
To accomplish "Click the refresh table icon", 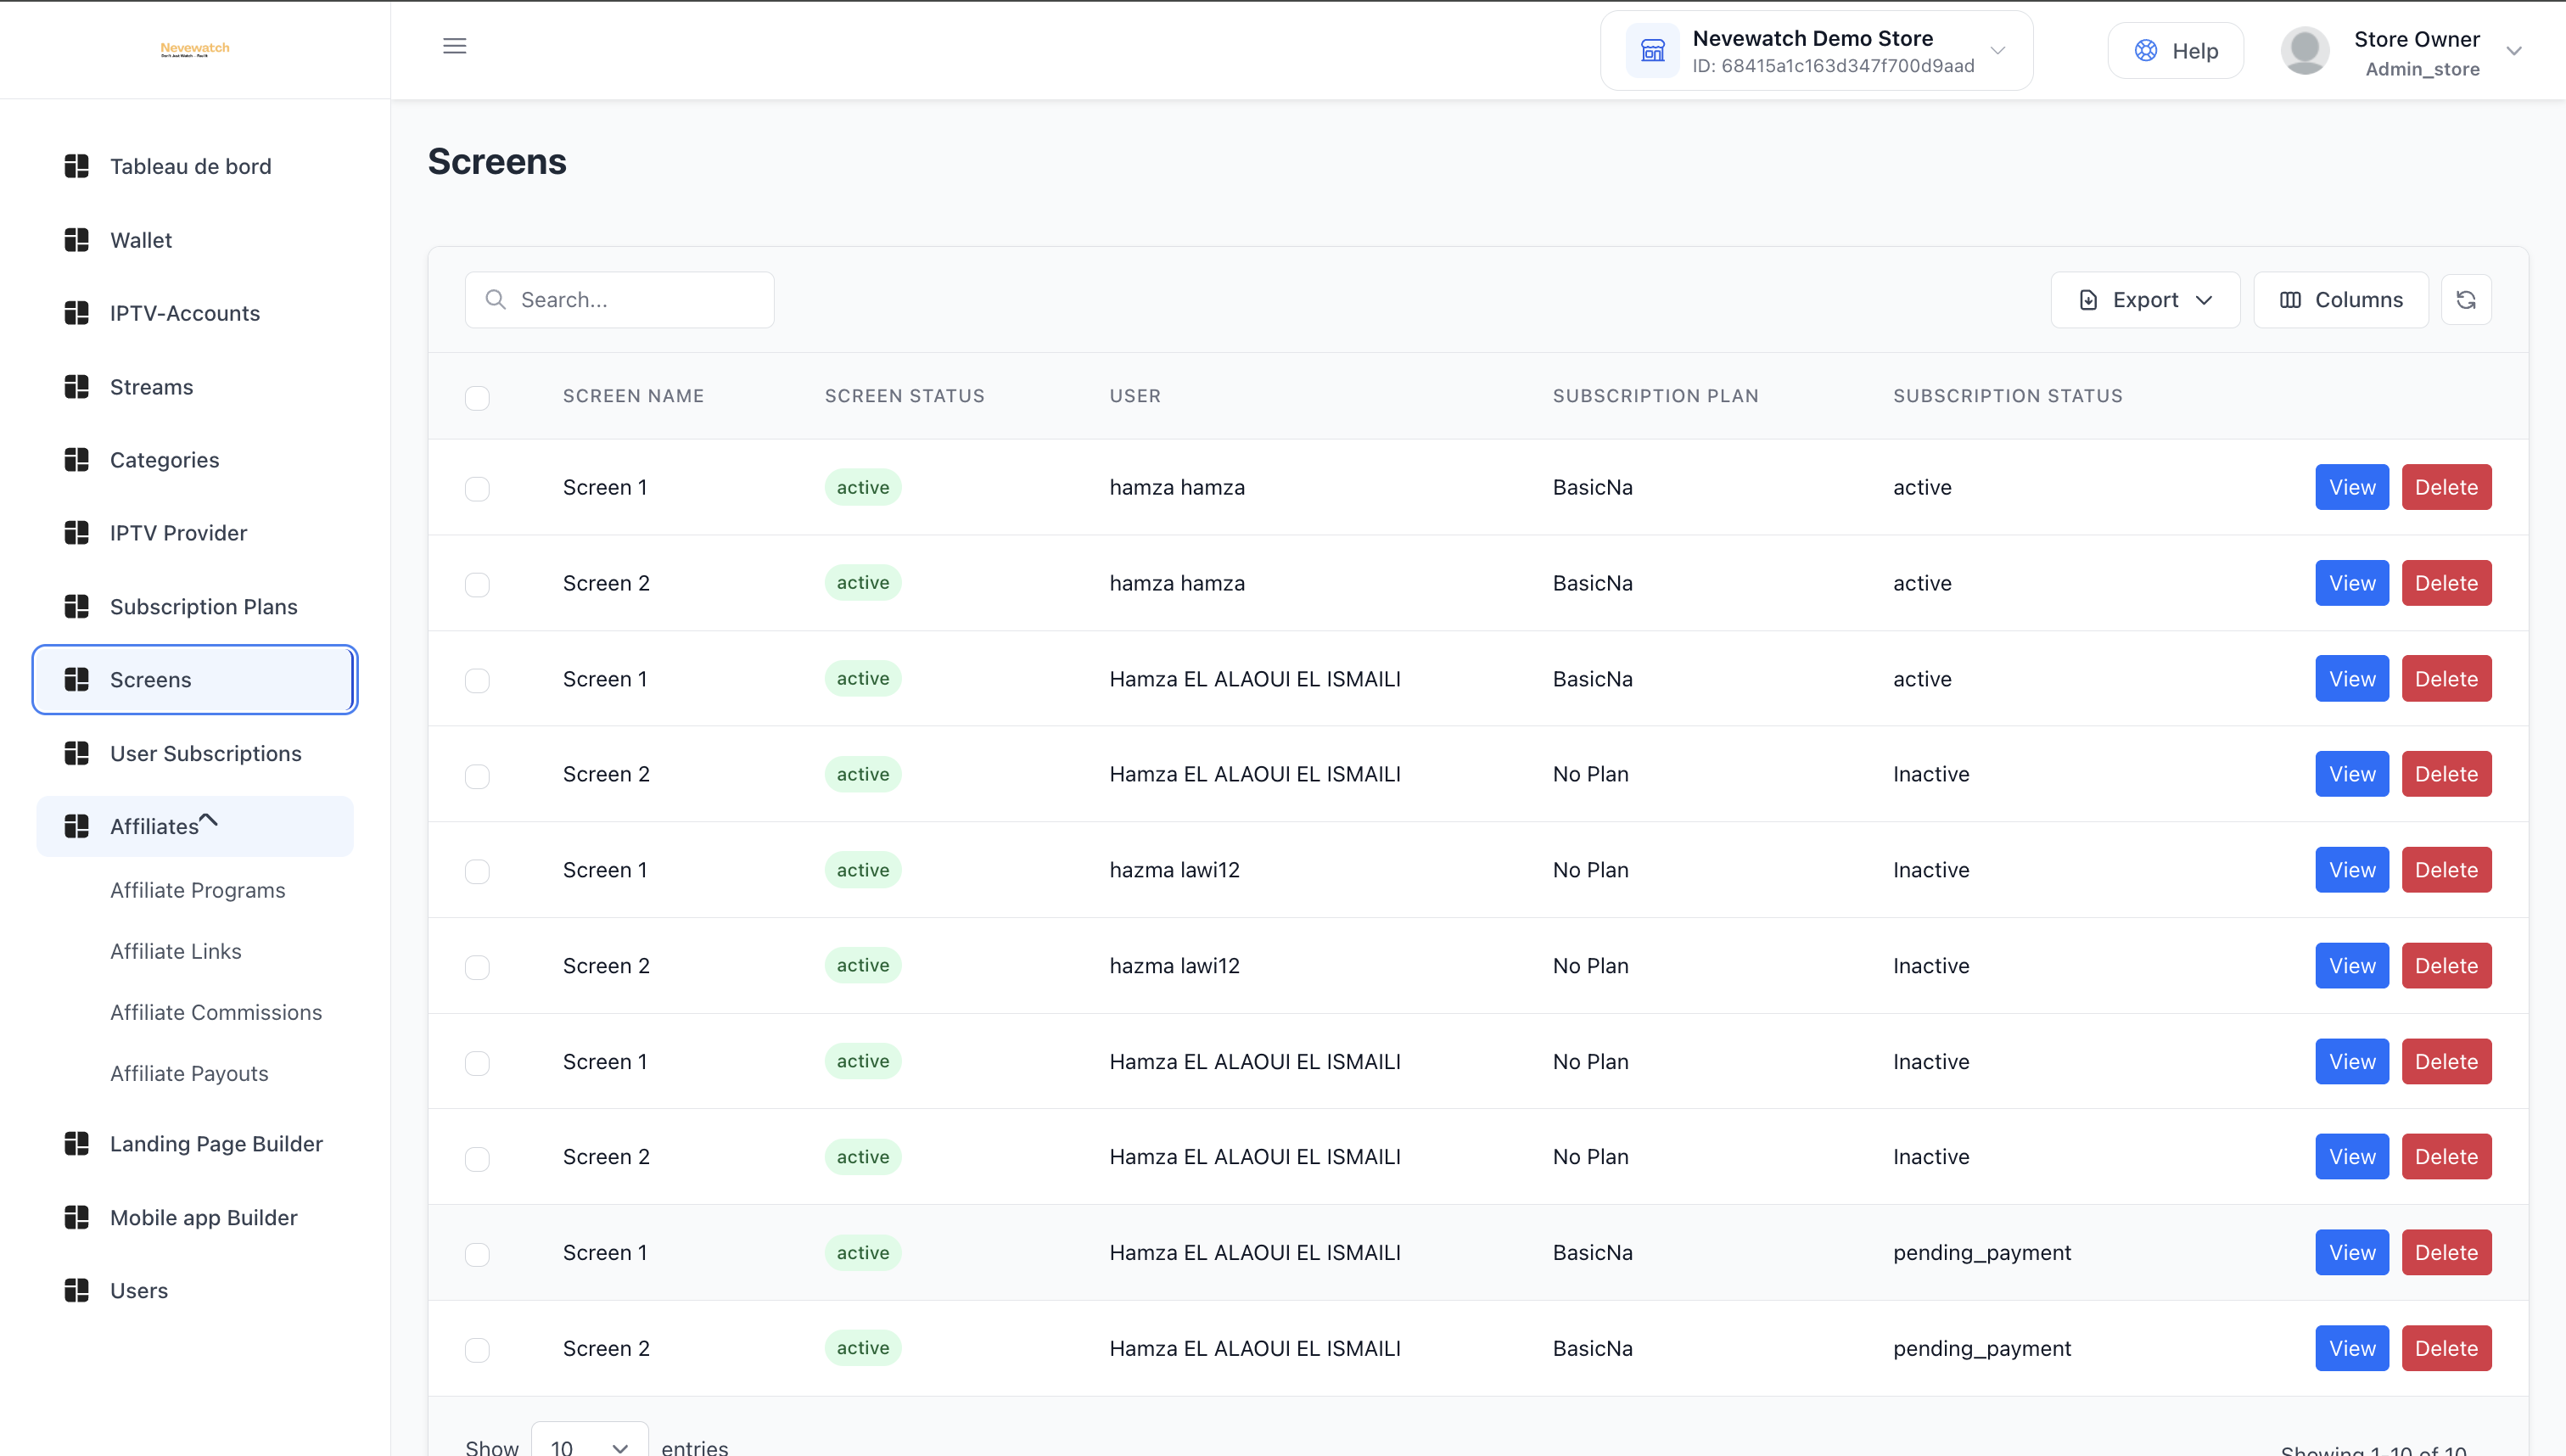I will (x=2465, y=300).
